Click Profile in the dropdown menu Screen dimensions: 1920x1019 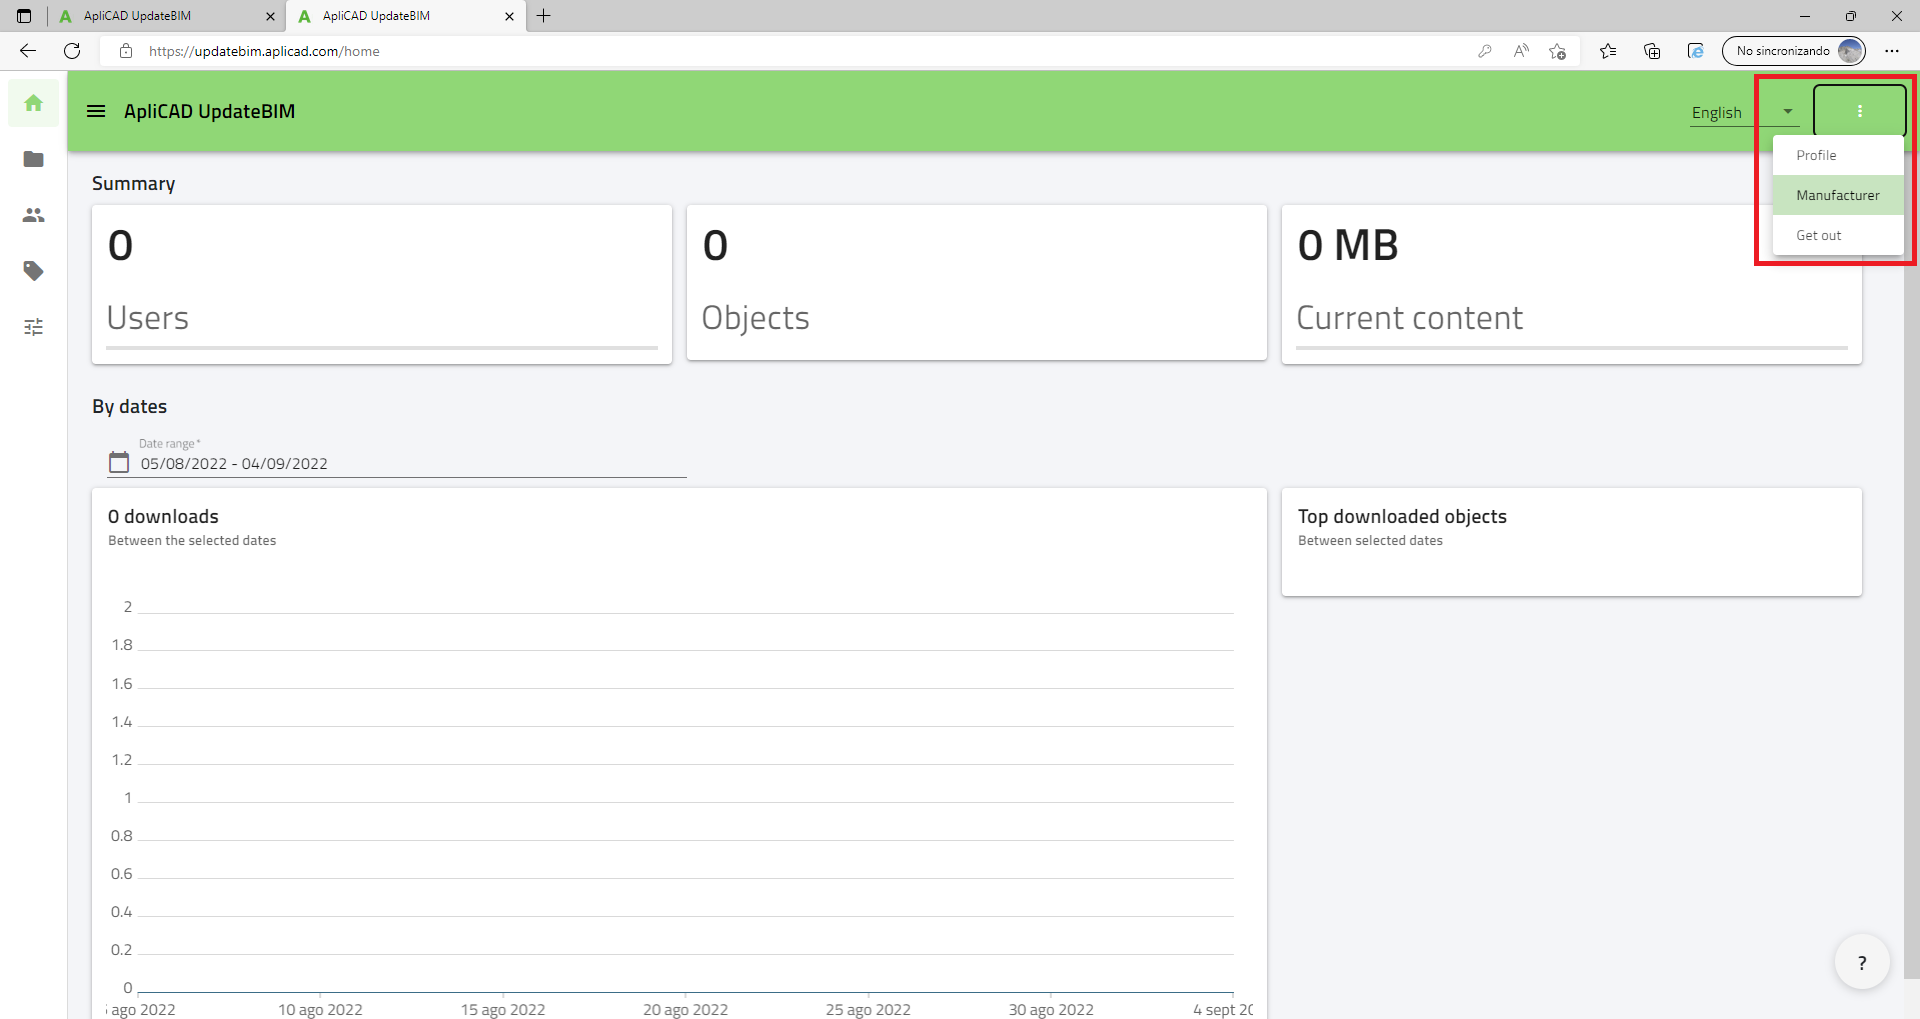(x=1815, y=155)
